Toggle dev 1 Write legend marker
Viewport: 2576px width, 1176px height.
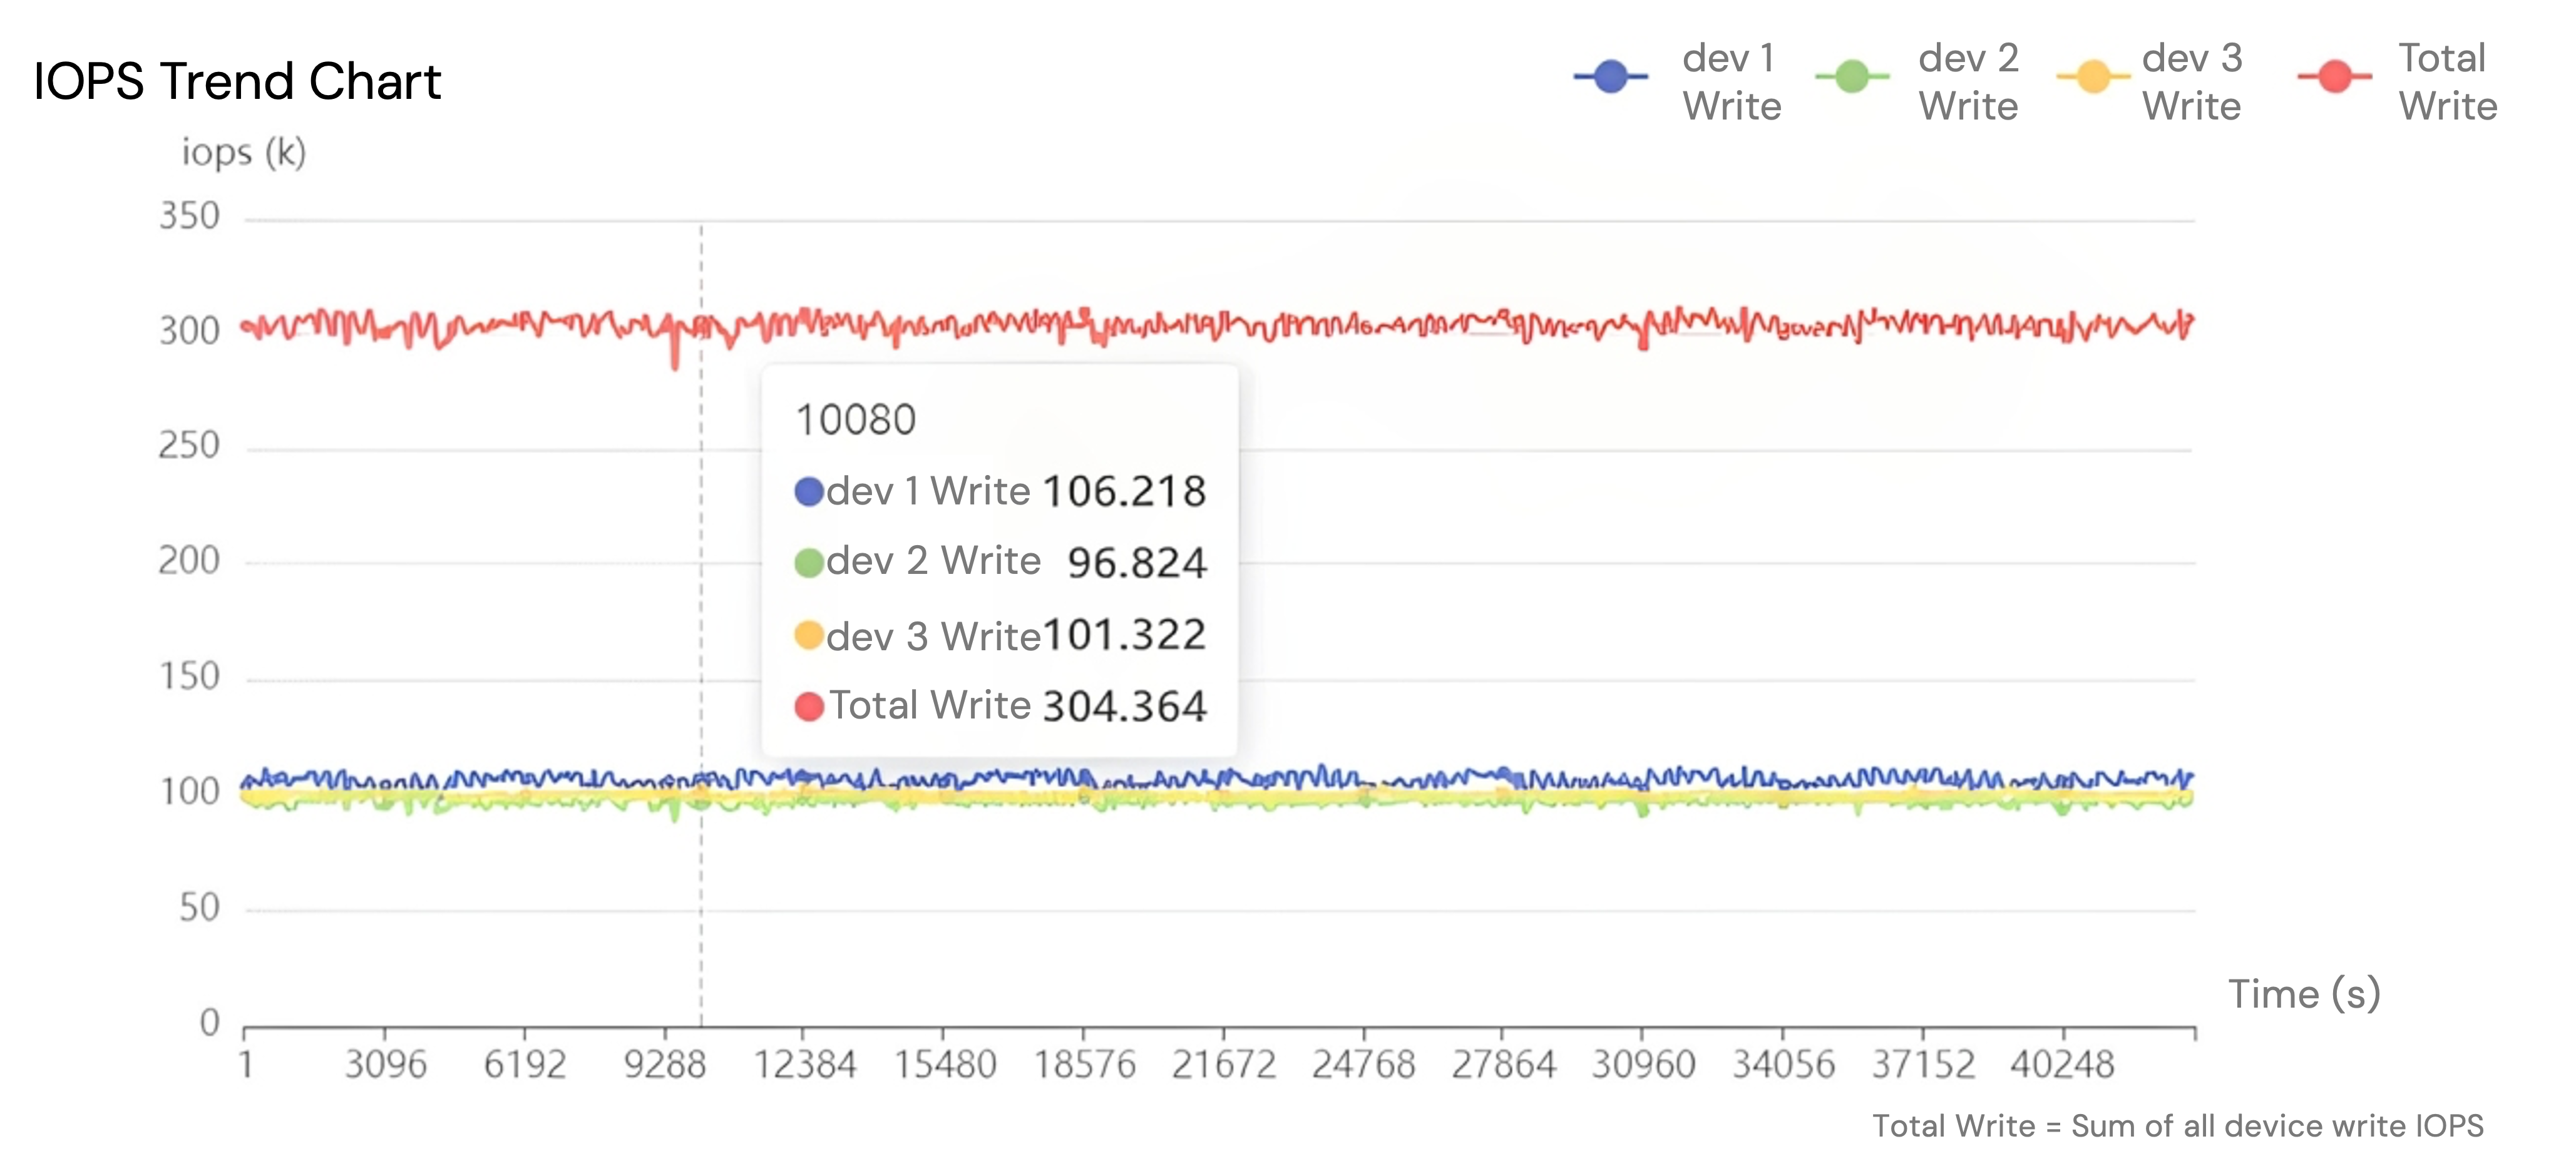point(1610,77)
